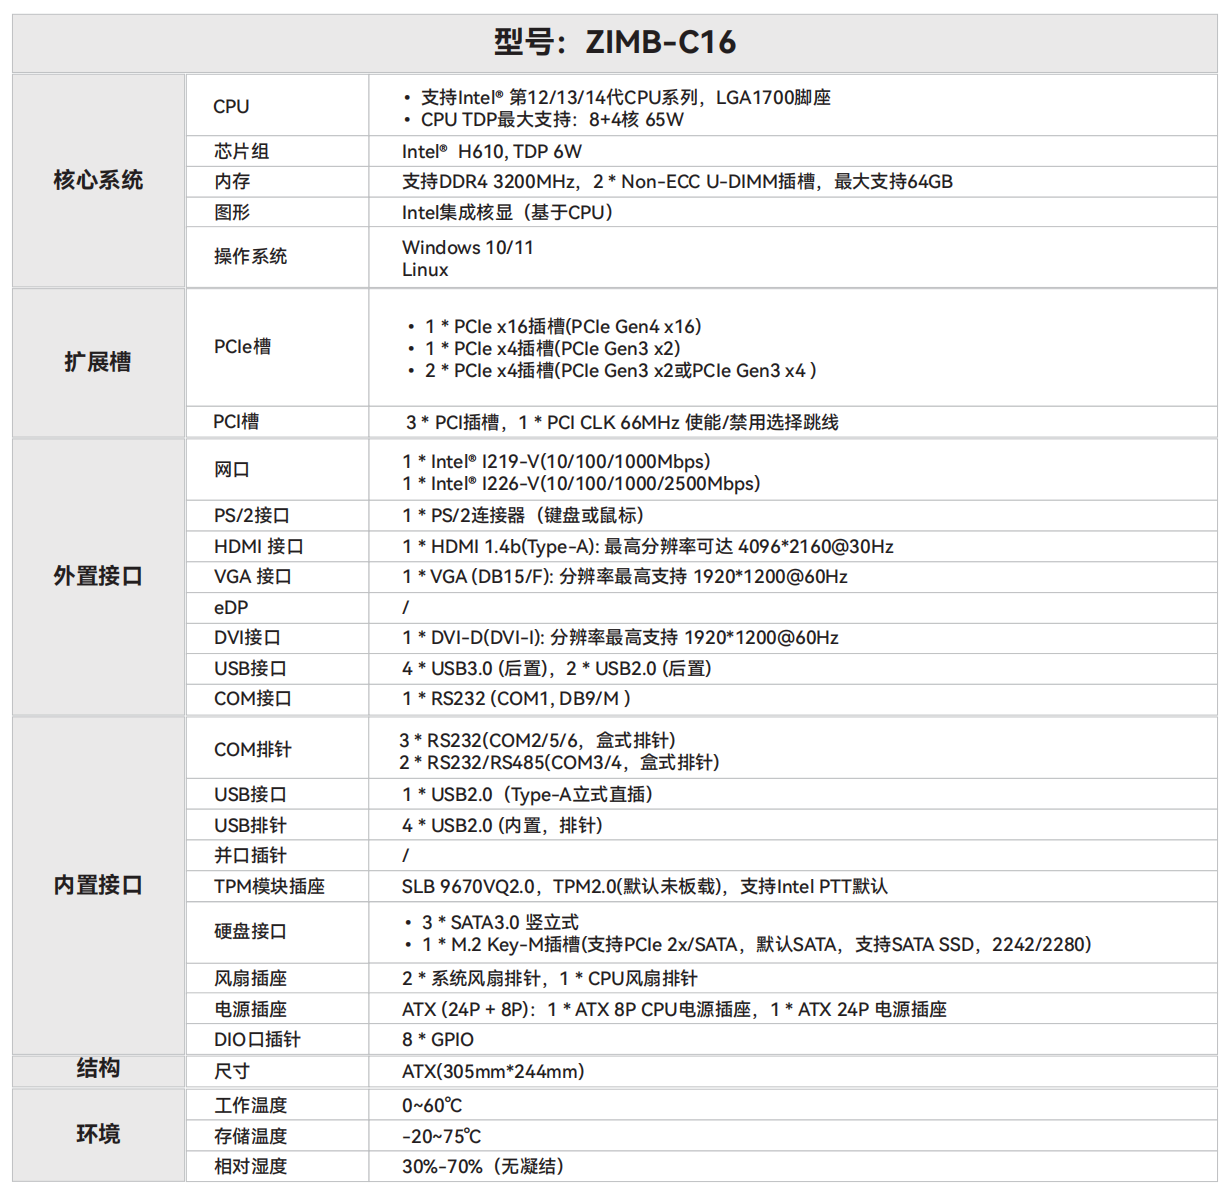Image resolution: width=1230 pixels, height=1197 pixels.
Task: Click the 内置接口 category cell
Action: (98, 885)
